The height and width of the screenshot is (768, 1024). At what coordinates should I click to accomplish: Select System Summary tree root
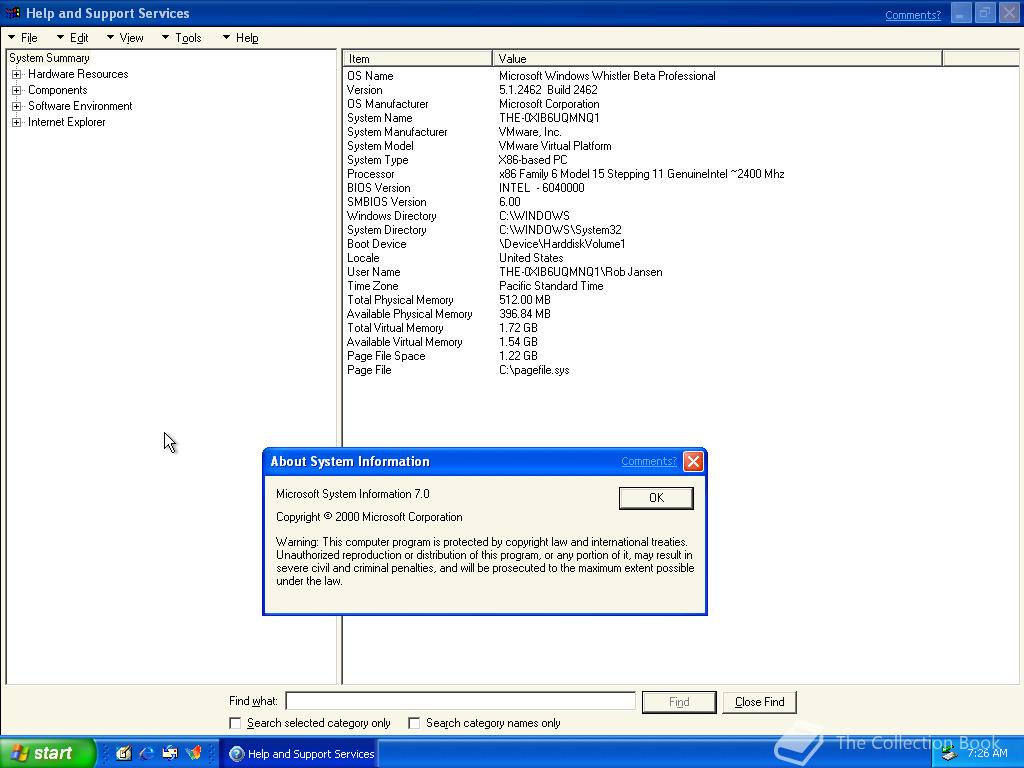click(x=50, y=58)
